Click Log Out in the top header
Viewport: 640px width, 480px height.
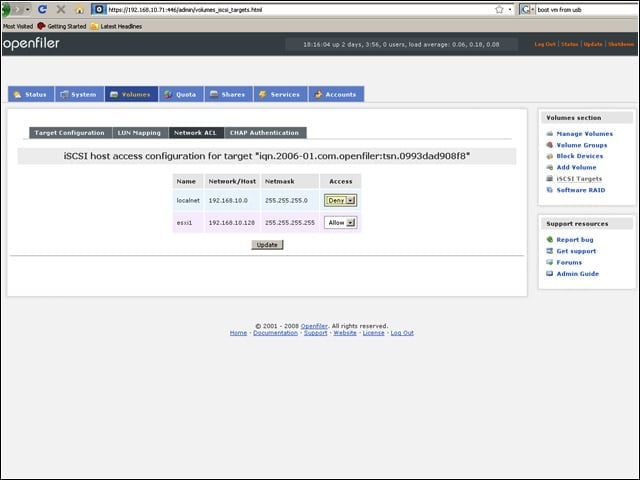coord(545,44)
